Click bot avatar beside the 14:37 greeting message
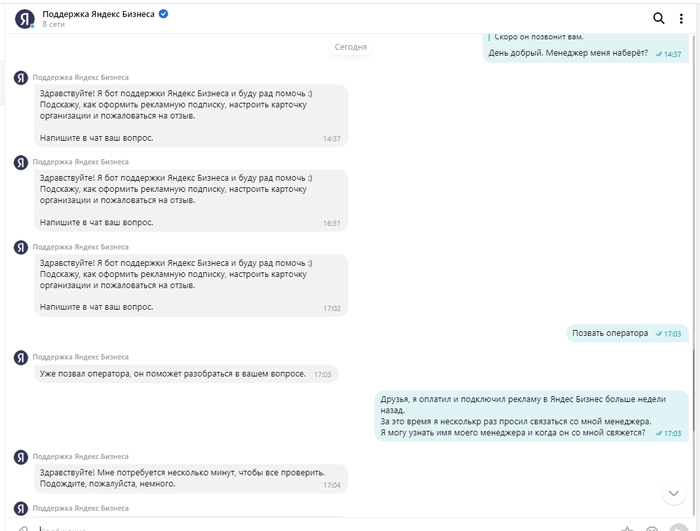 [x=20, y=77]
